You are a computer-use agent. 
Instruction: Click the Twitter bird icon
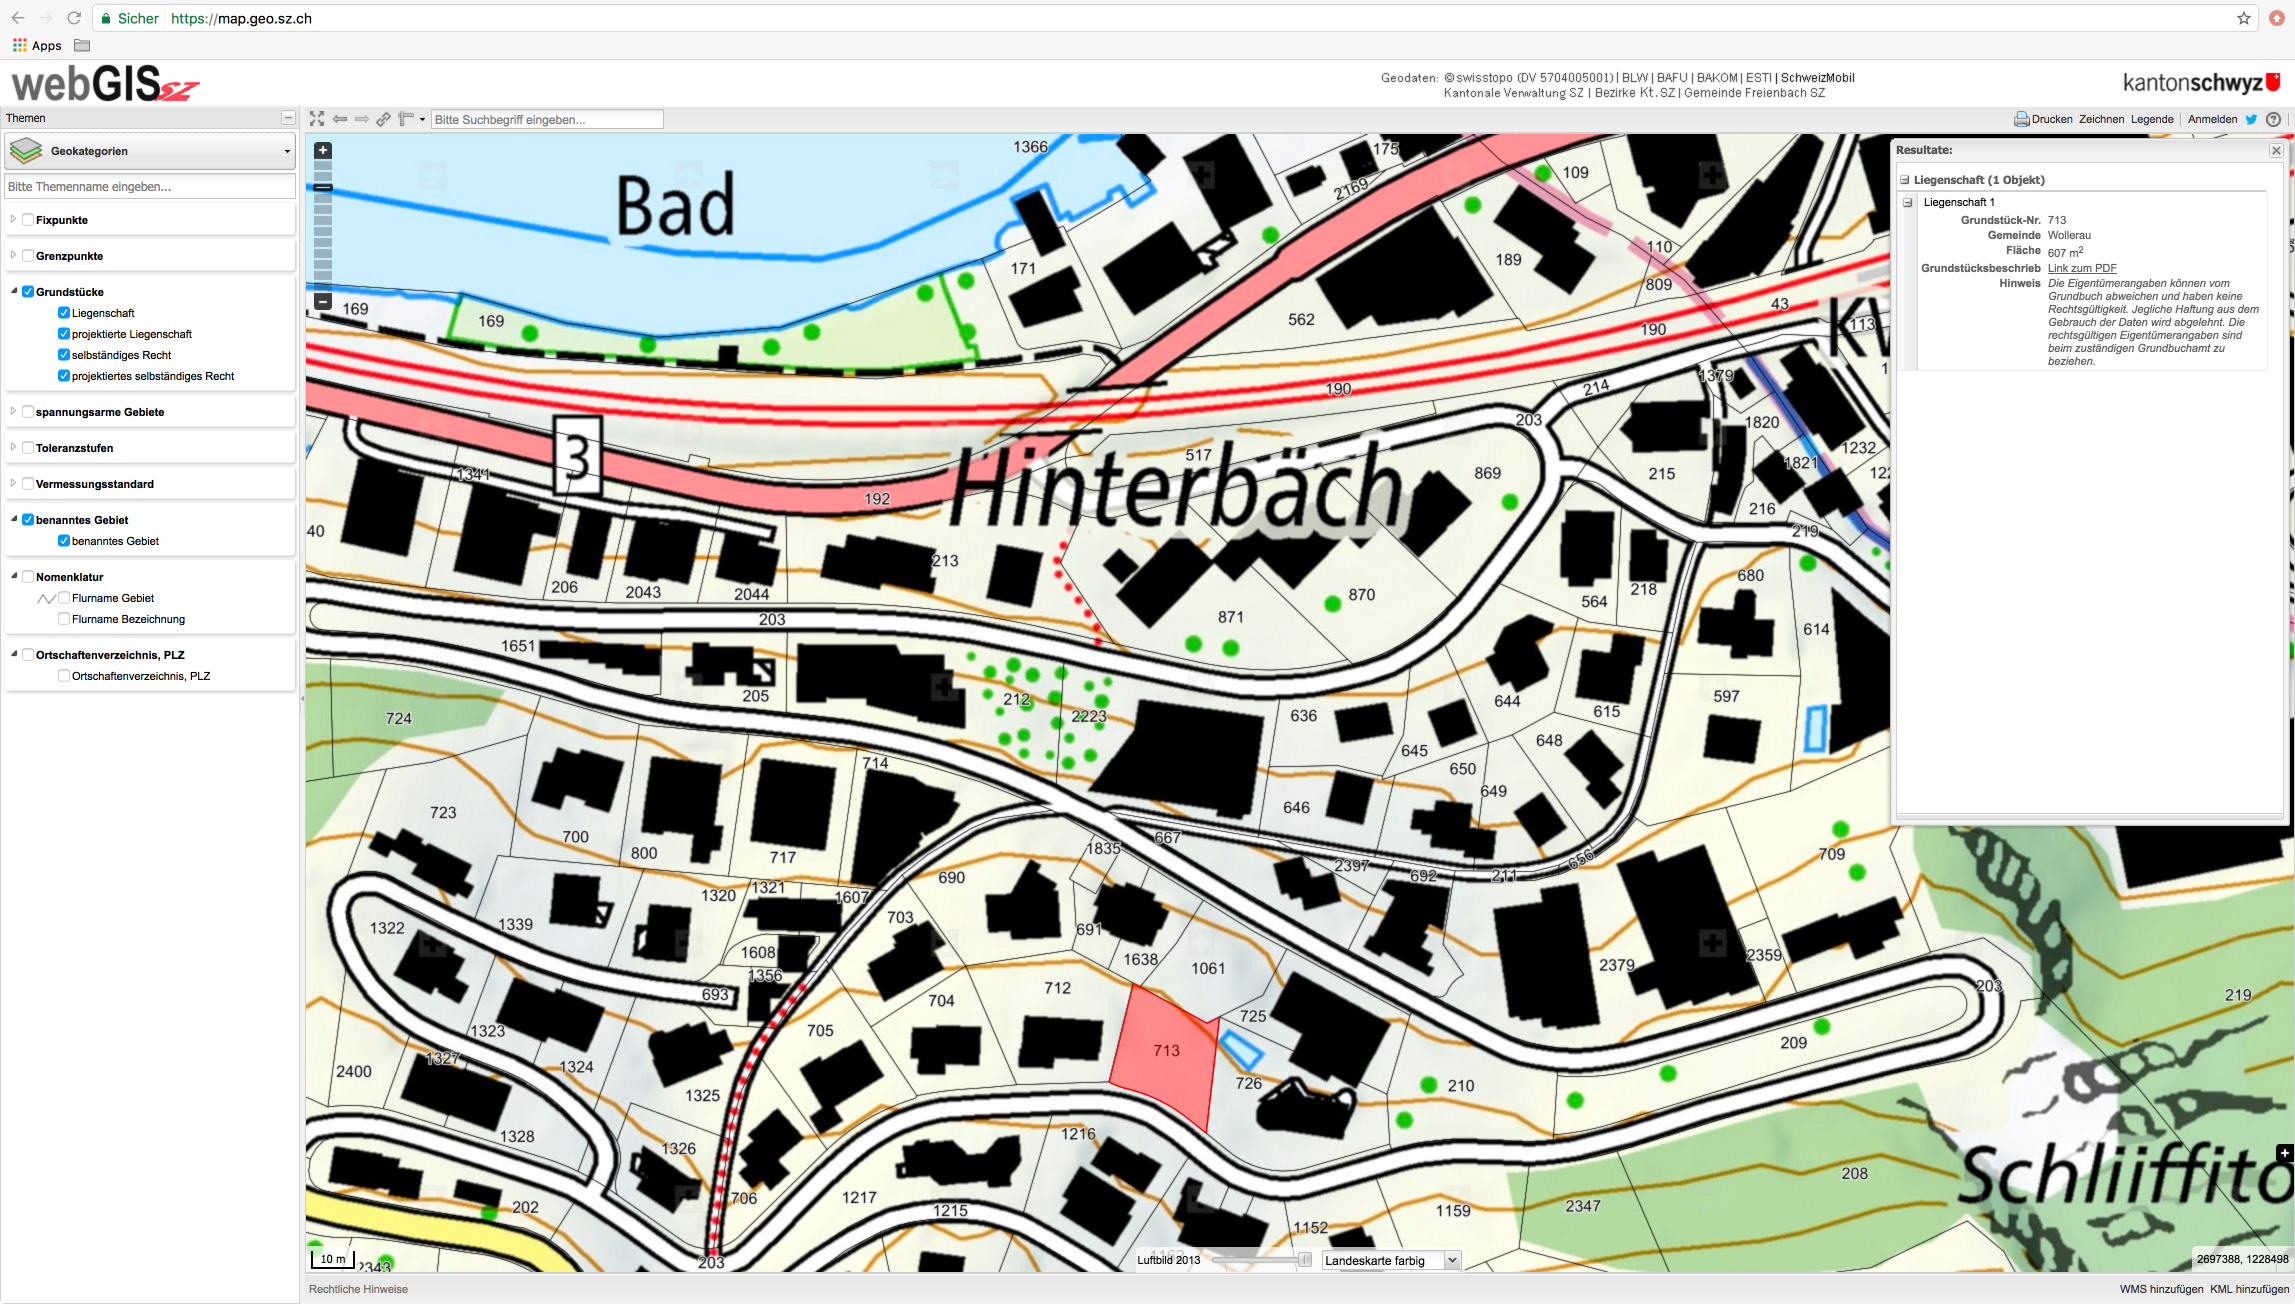coord(2251,119)
